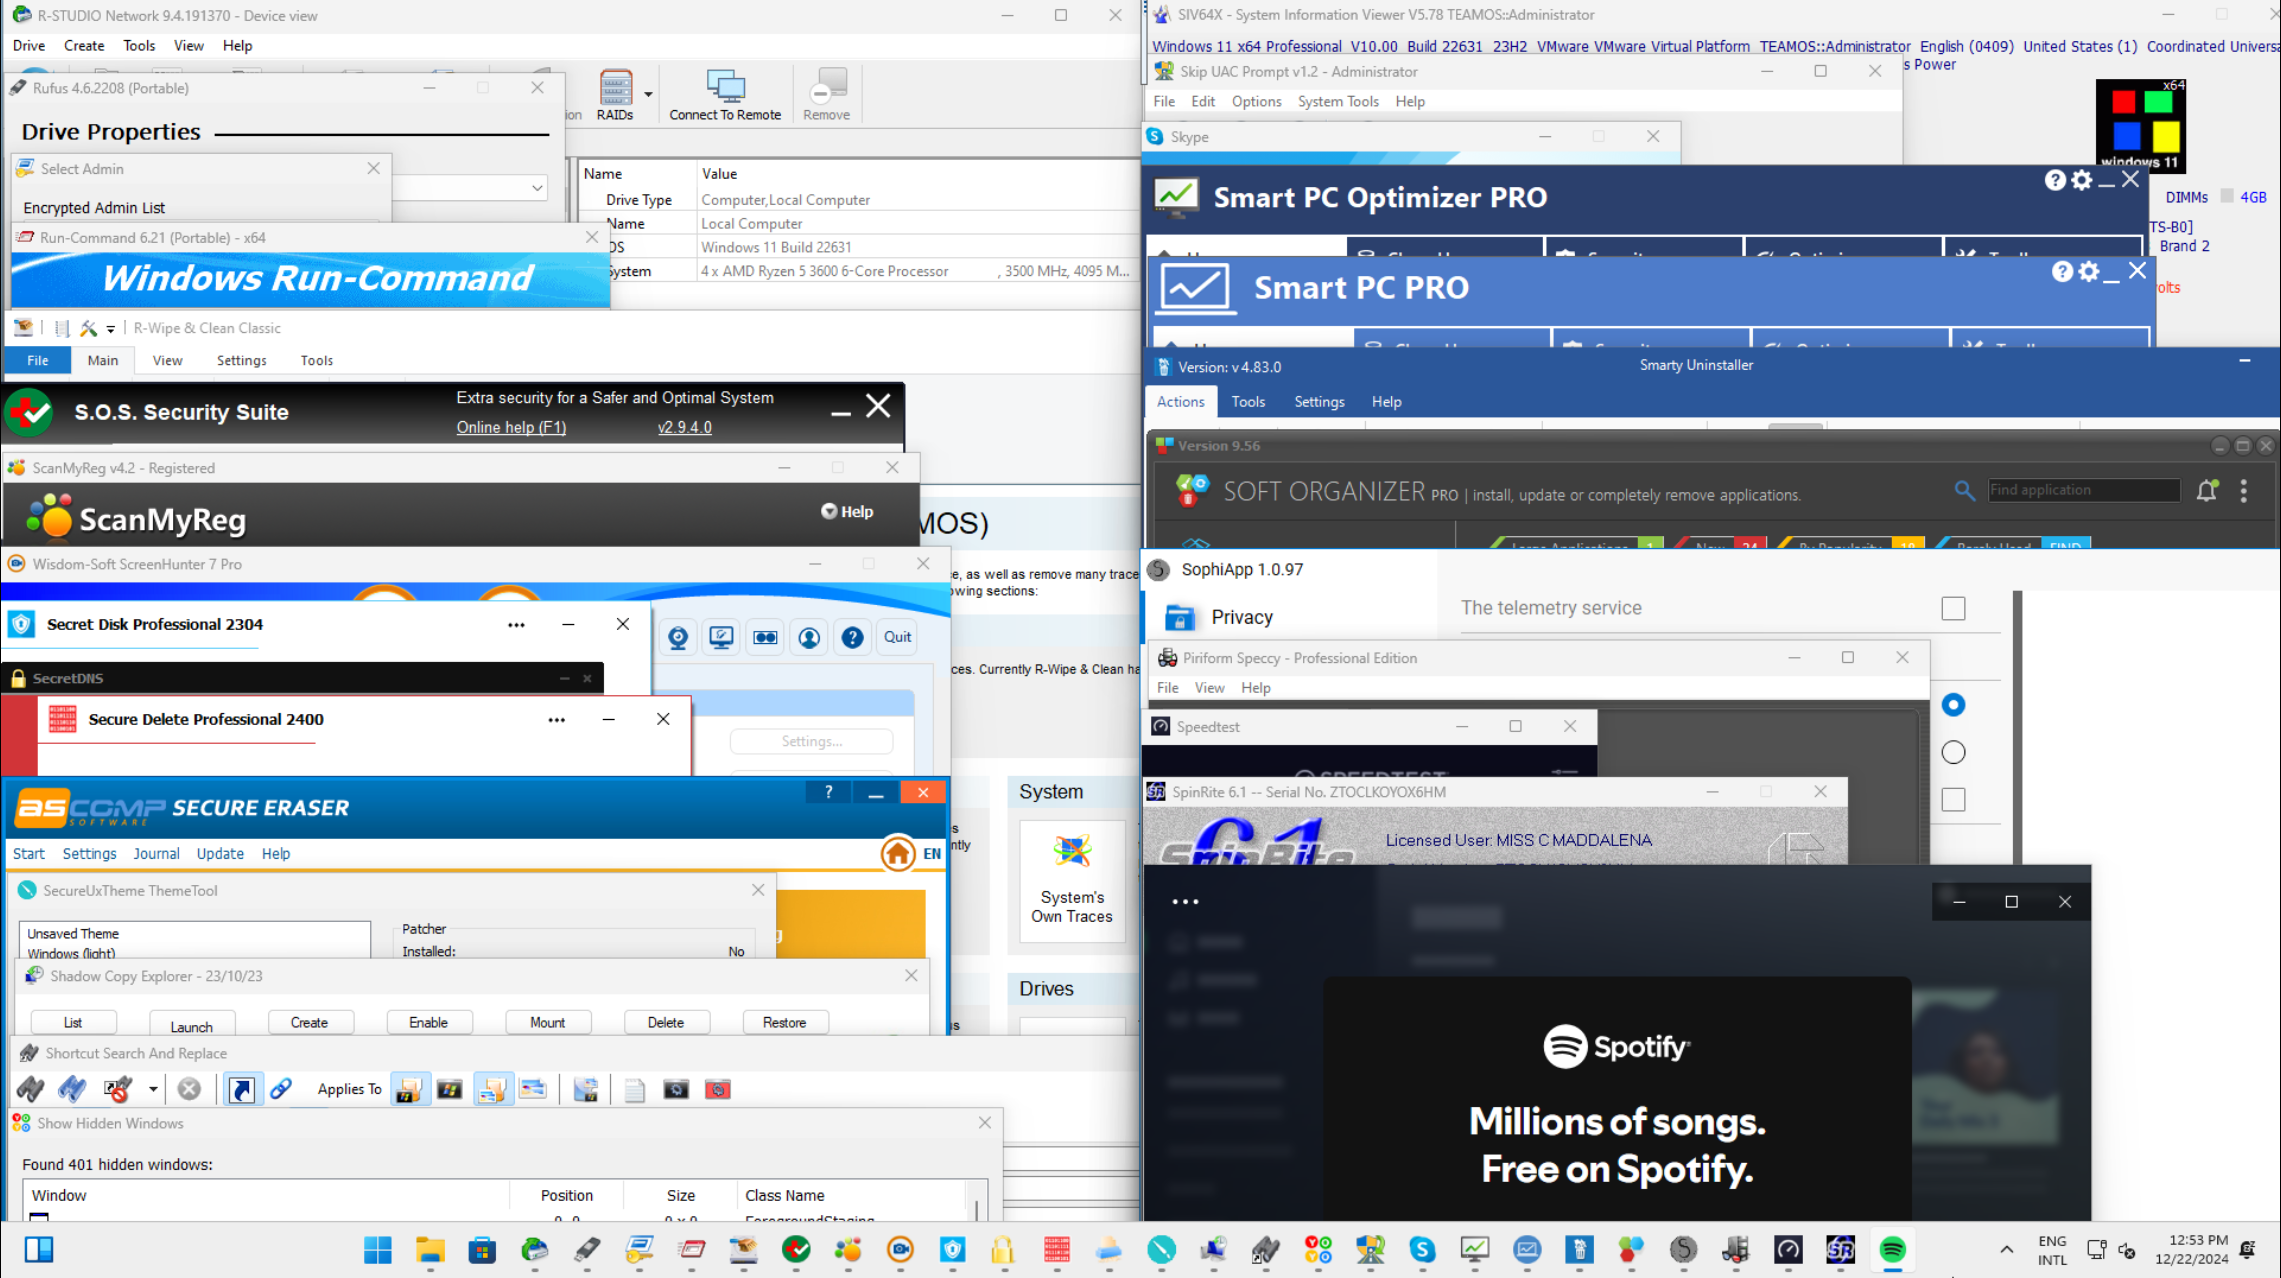
Task: Open Secure Delete Professional three-dot menu
Action: click(x=556, y=720)
